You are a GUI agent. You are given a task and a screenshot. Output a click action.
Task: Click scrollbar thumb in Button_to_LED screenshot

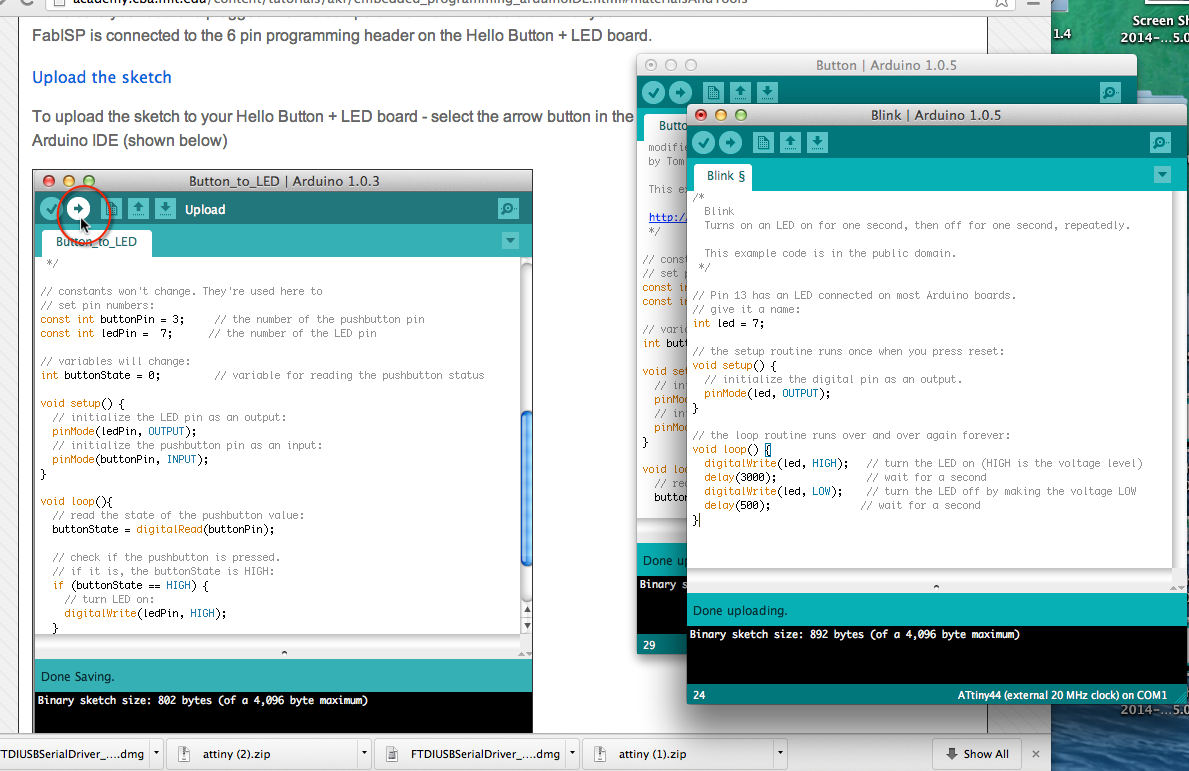point(526,487)
